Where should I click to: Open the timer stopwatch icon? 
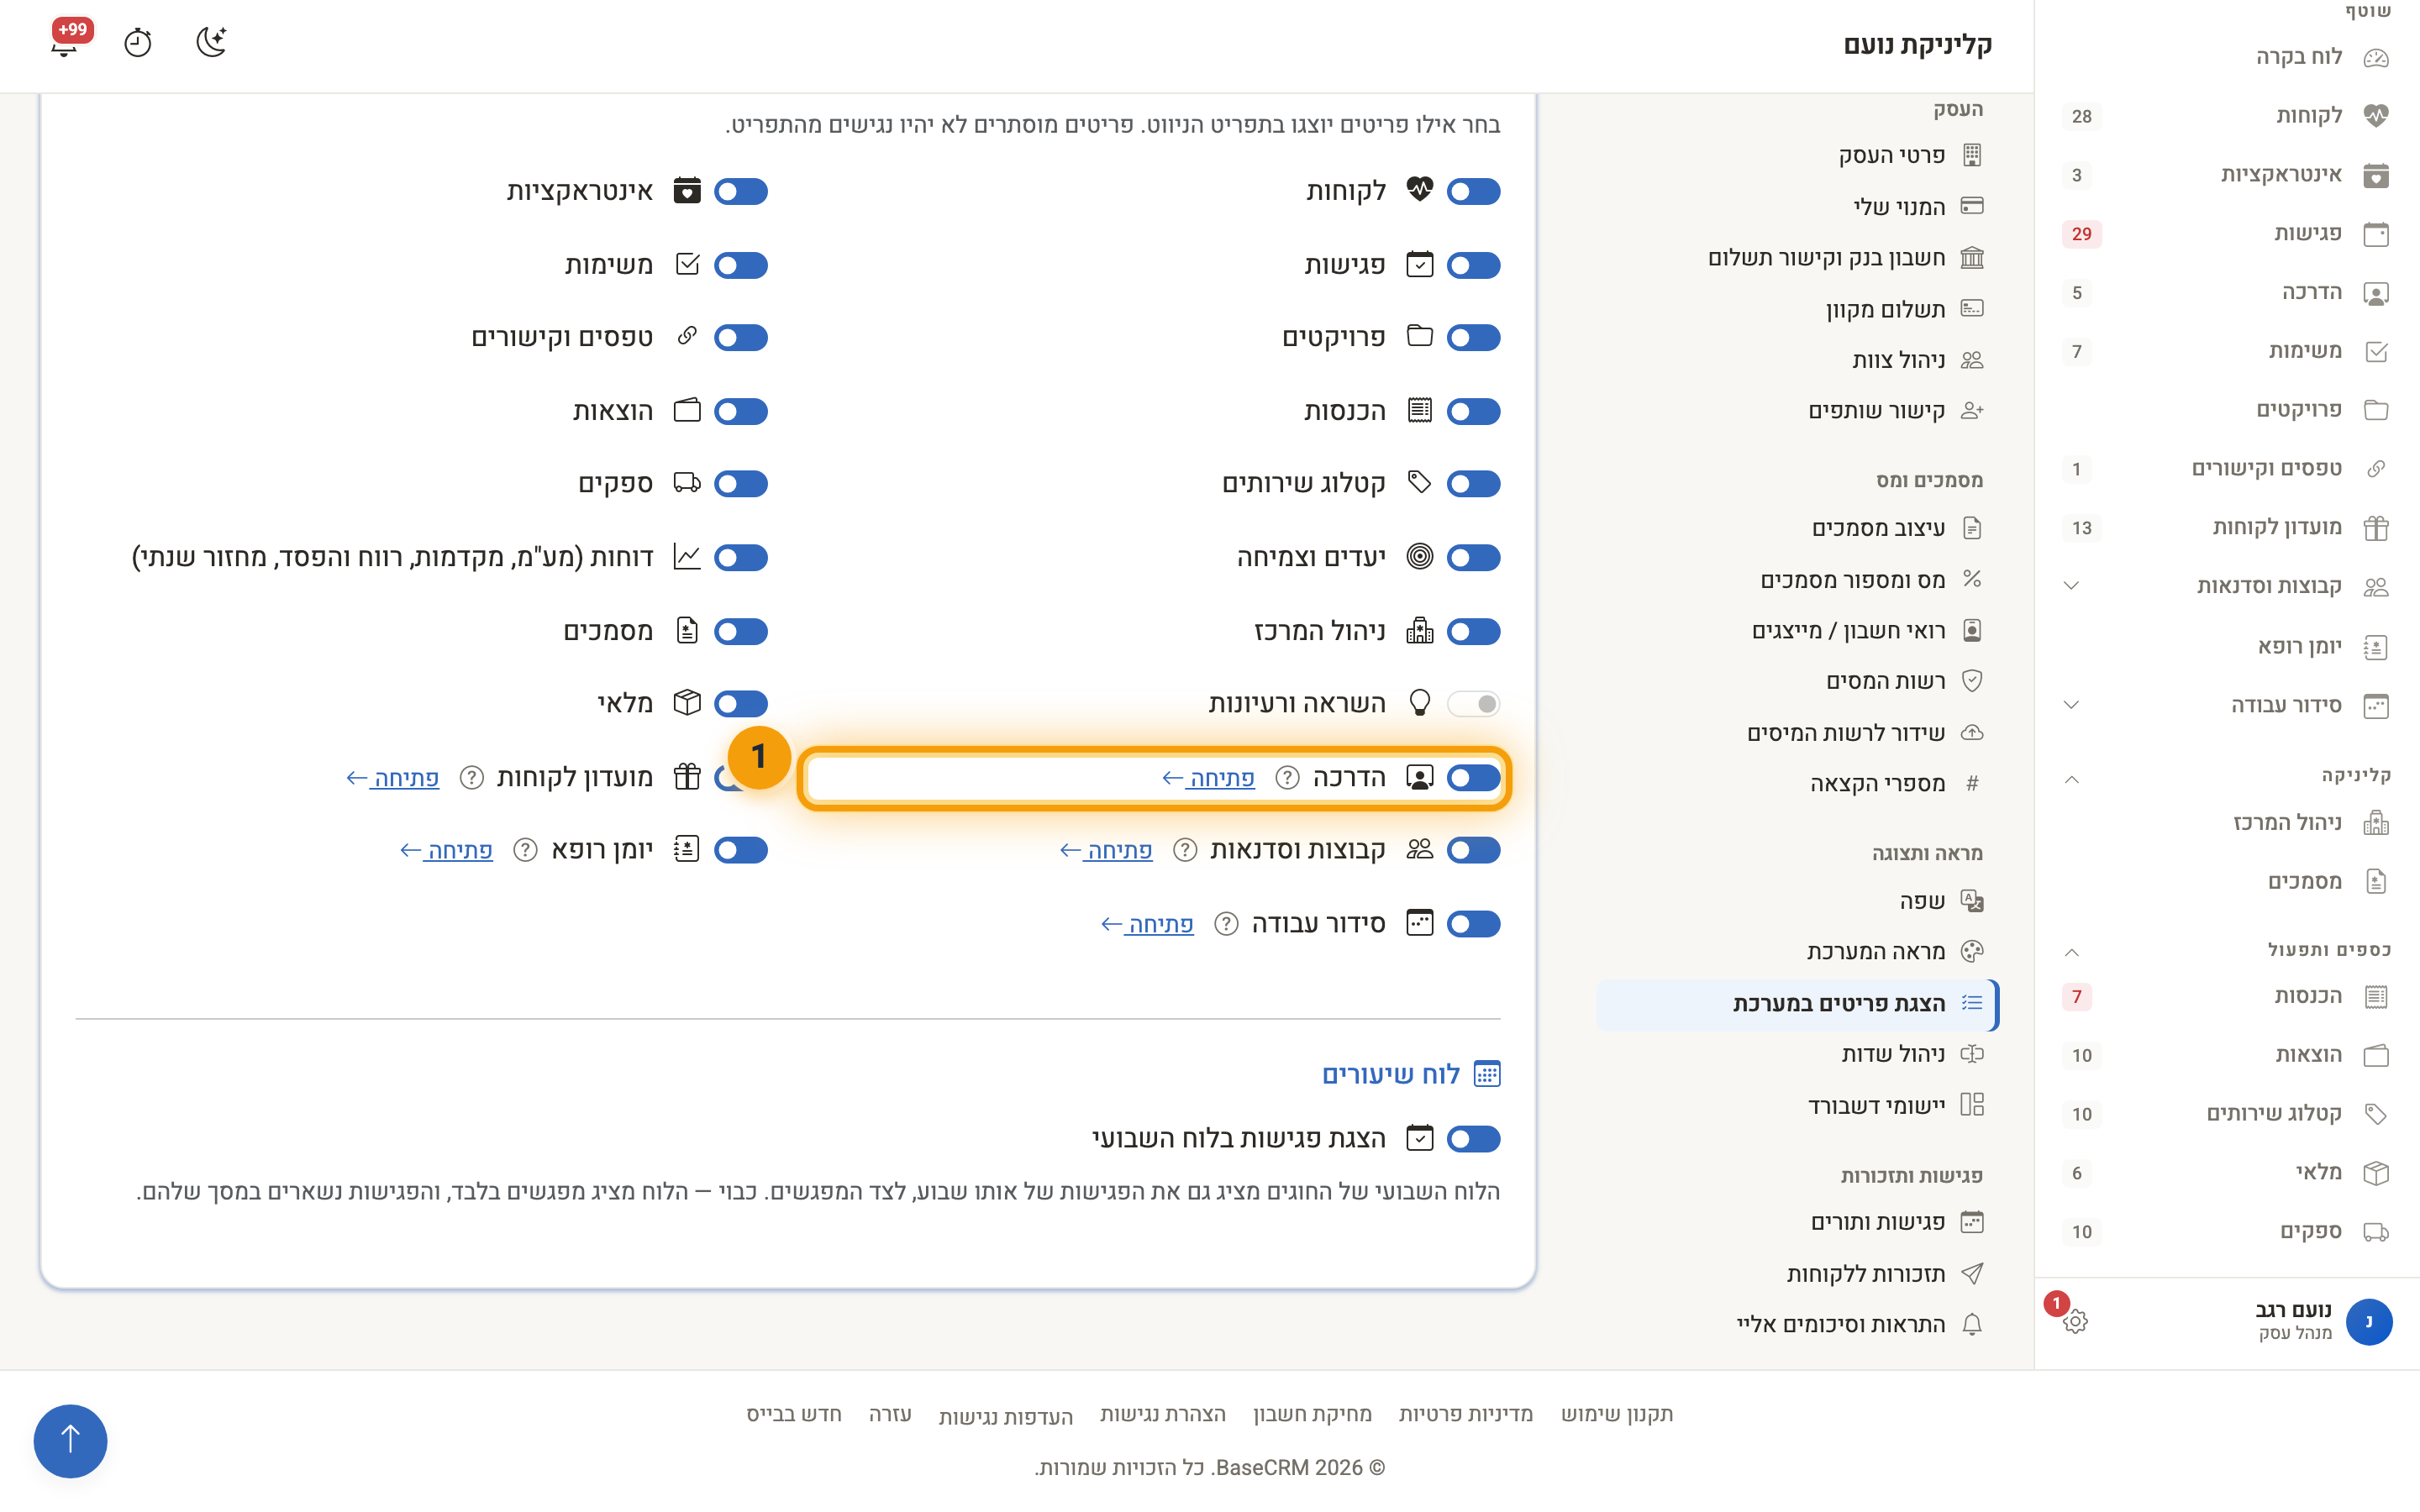(138, 43)
